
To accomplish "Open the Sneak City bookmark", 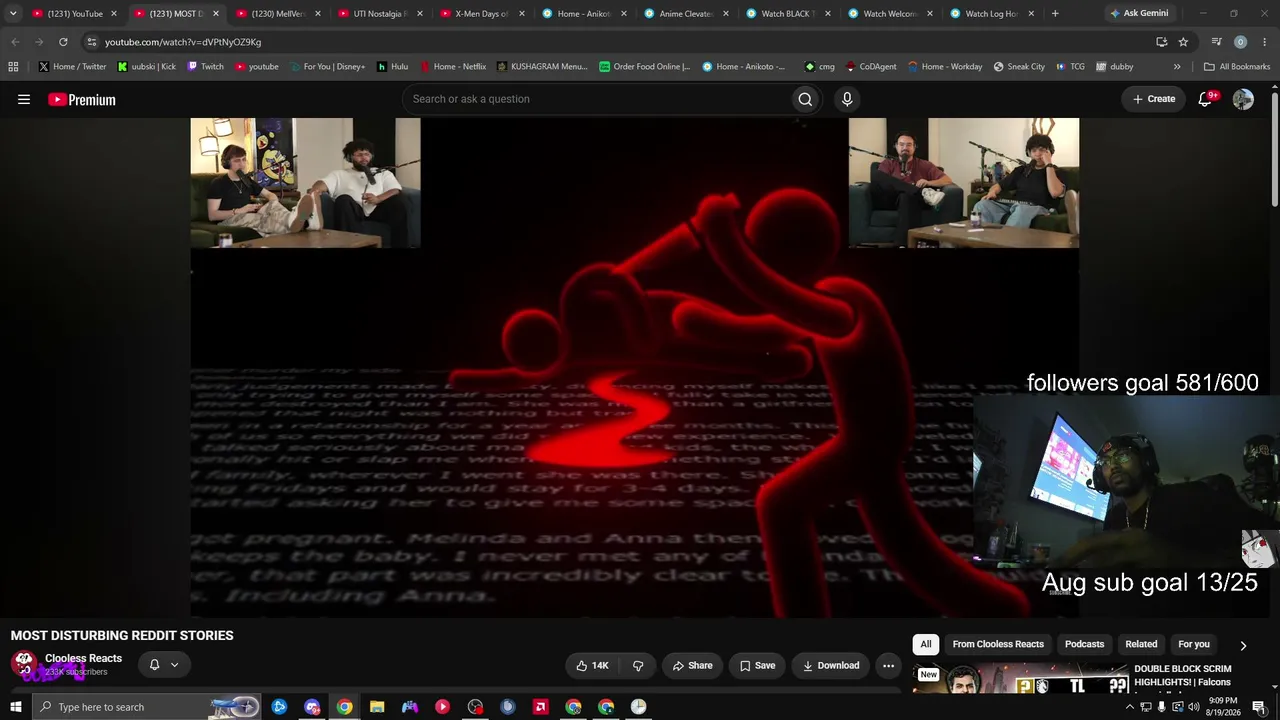I will 1019,67.
